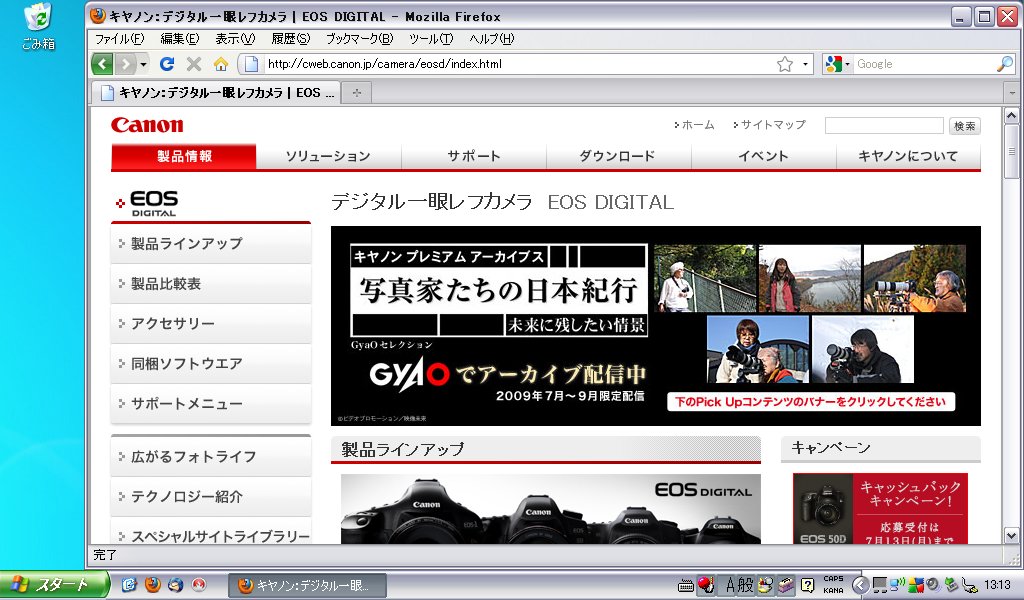The width and height of the screenshot is (1024, 600).
Task: Open the 編集 menu
Action: click(180, 39)
